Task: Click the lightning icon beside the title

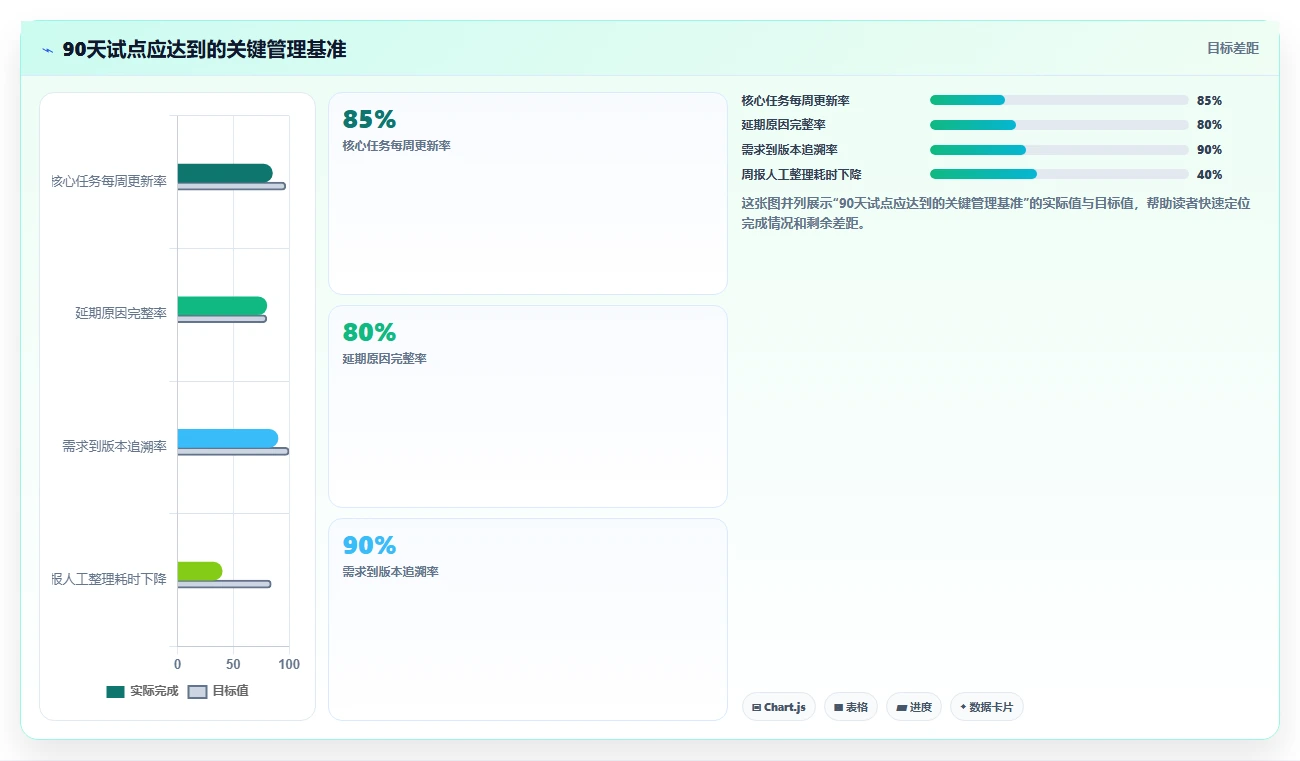Action: click(x=48, y=50)
